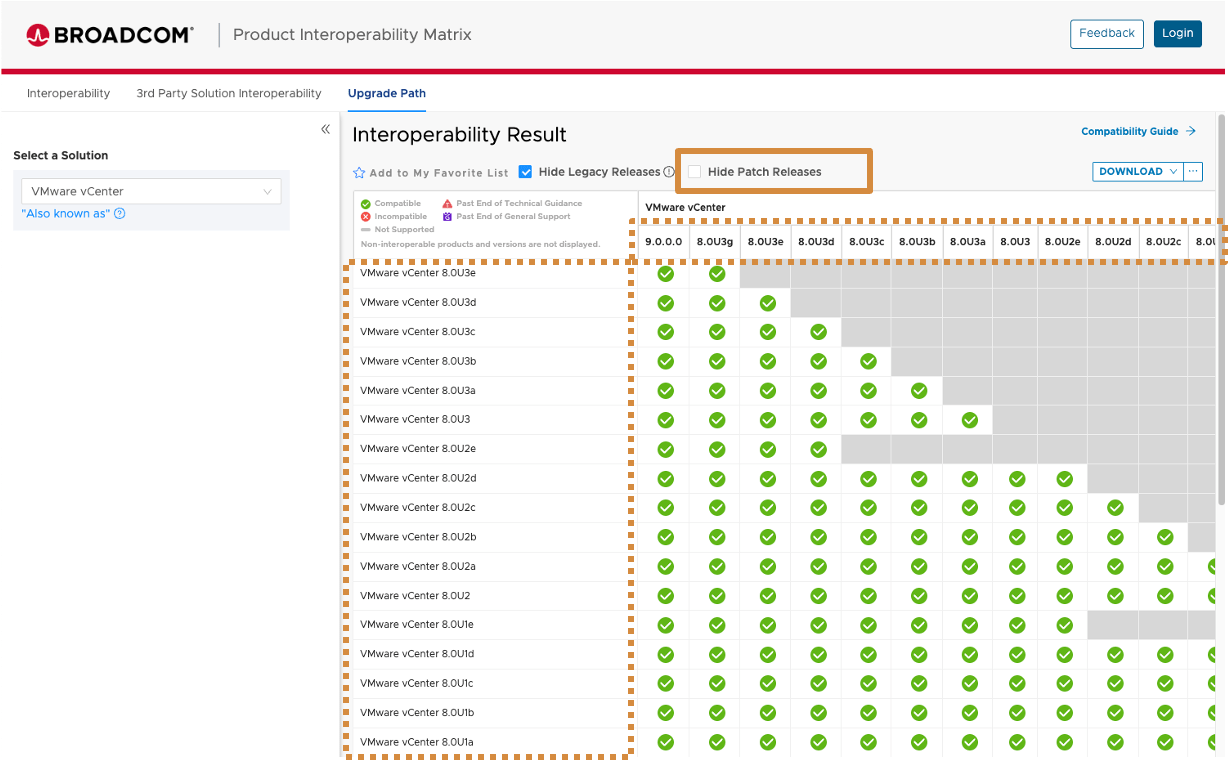Open the ellipsis menu beside DOWNLOAD

(x=1194, y=171)
